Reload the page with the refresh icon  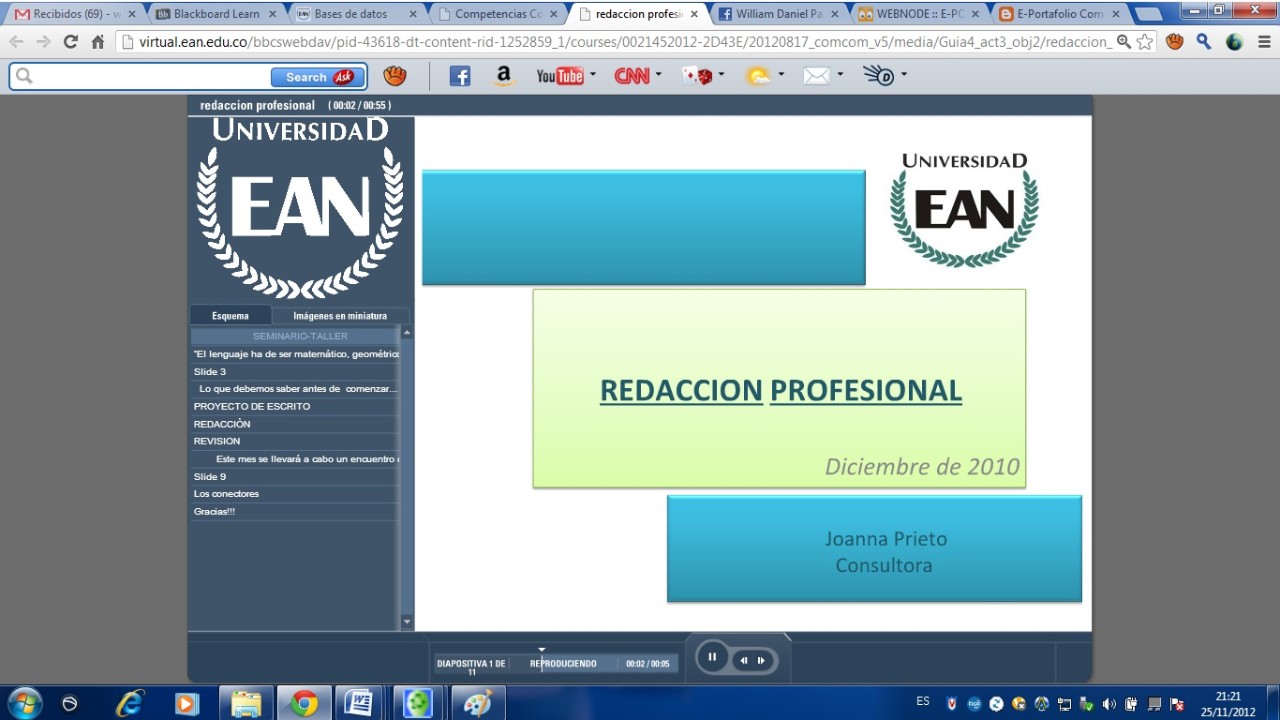(x=70, y=42)
